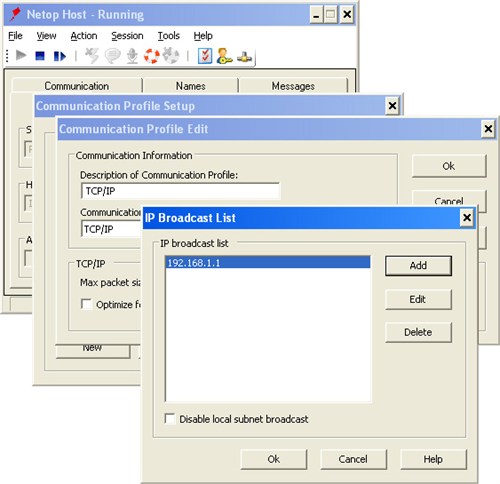Confirm IP Broadcast List with Ok
This screenshot has height=484, width=500.
274,459
